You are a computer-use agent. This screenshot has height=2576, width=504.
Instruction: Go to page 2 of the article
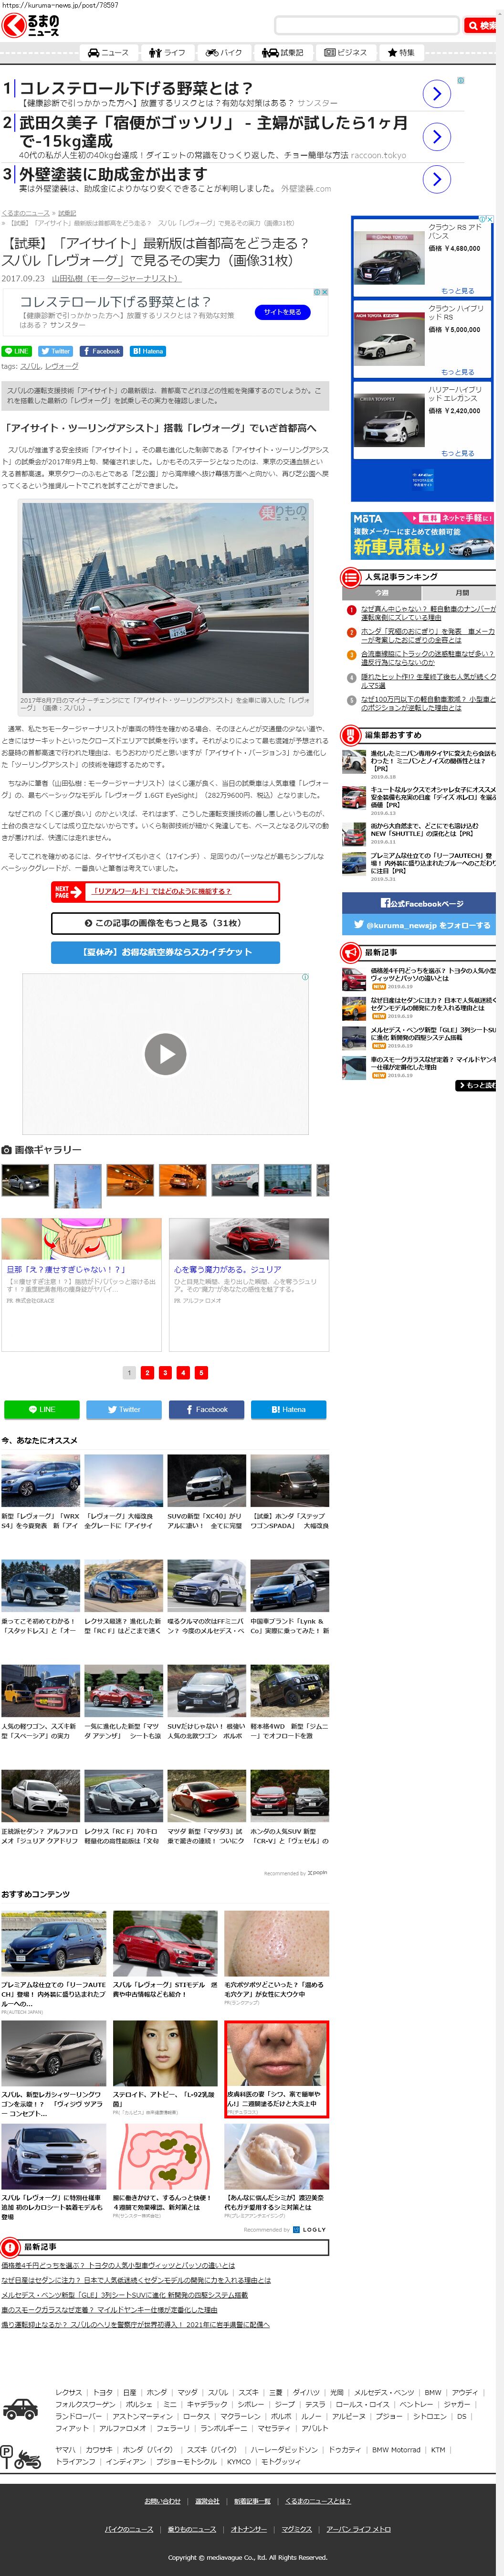pos(147,1373)
